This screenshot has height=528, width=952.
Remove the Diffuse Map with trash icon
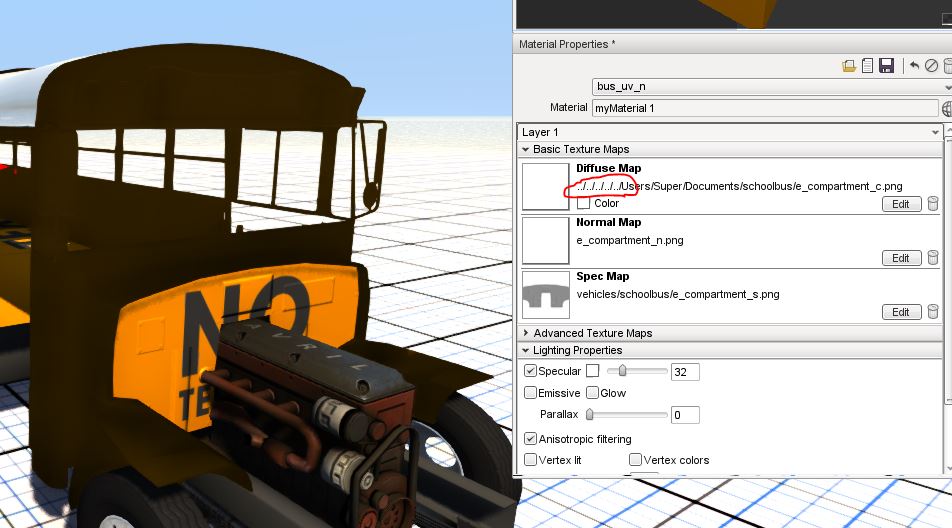tap(933, 204)
